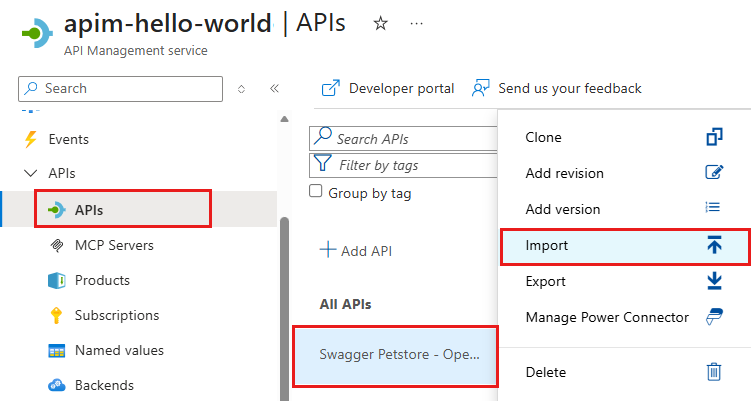Click the Clone copy icon
751x401 pixels.
(714, 137)
